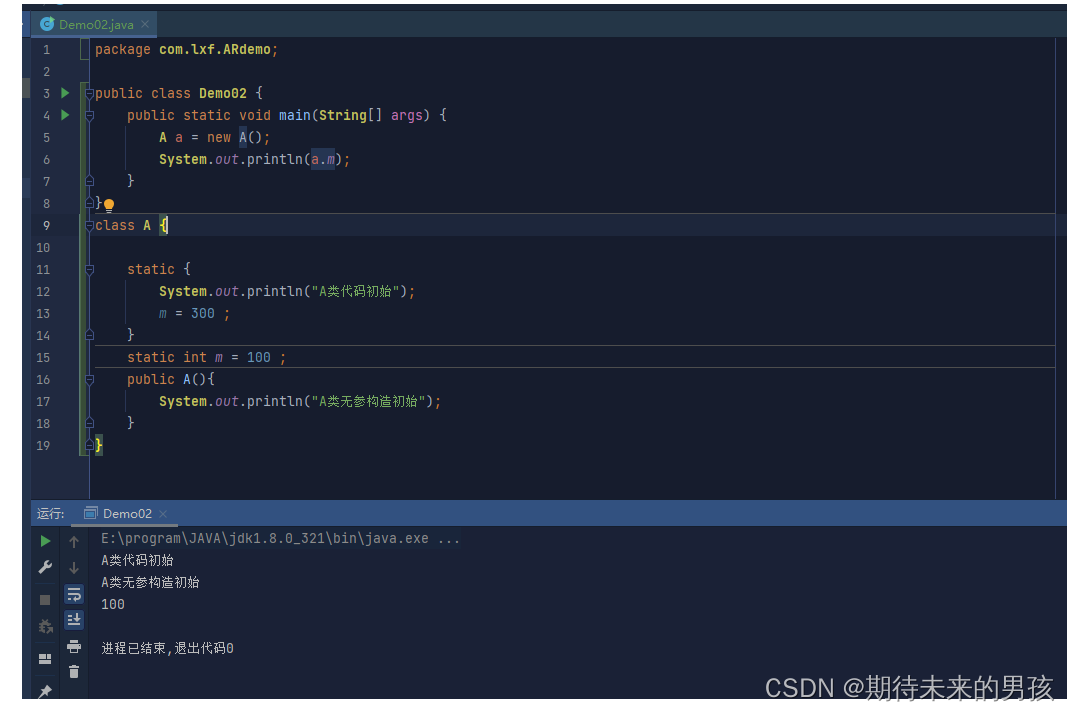Click console output line 'A类代码初始'
Image resolution: width=1070 pixels, height=711 pixels.
pos(137,560)
